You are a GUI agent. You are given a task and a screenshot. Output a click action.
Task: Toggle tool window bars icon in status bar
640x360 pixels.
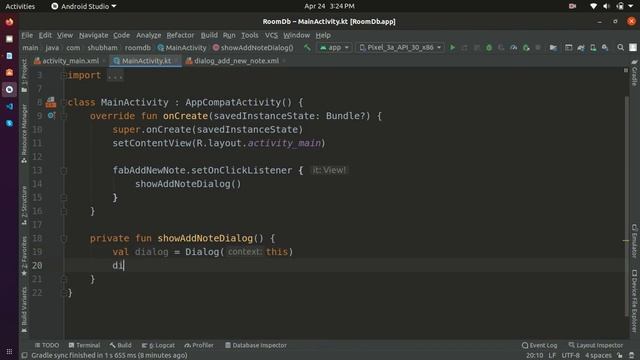pos(24,356)
